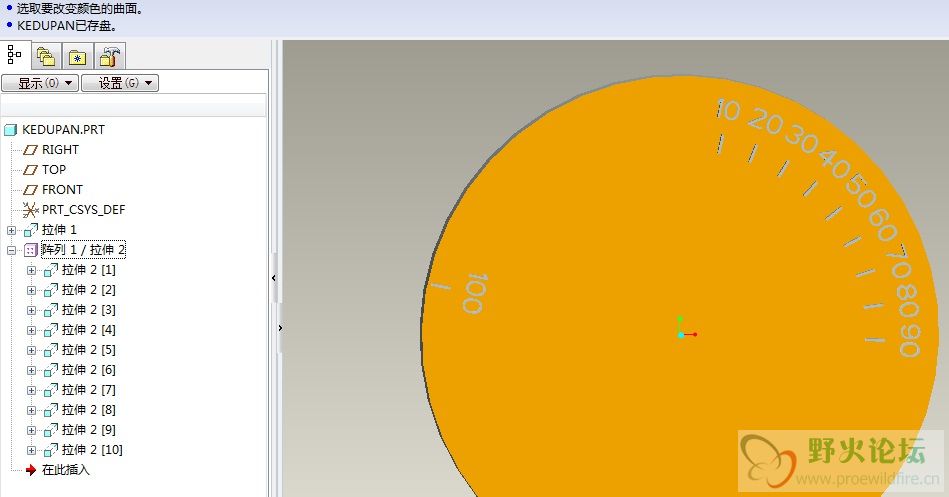949x497 pixels.
Task: Select 拉伸 2 [8] pattern member
Action: tap(88, 409)
